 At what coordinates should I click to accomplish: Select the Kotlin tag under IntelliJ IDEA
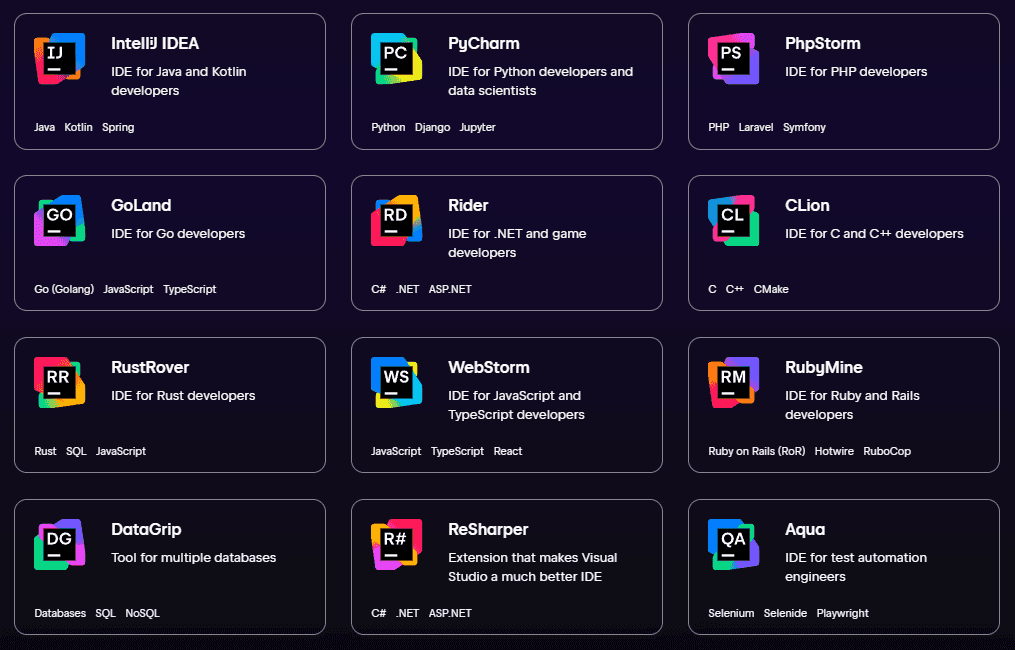tap(78, 128)
